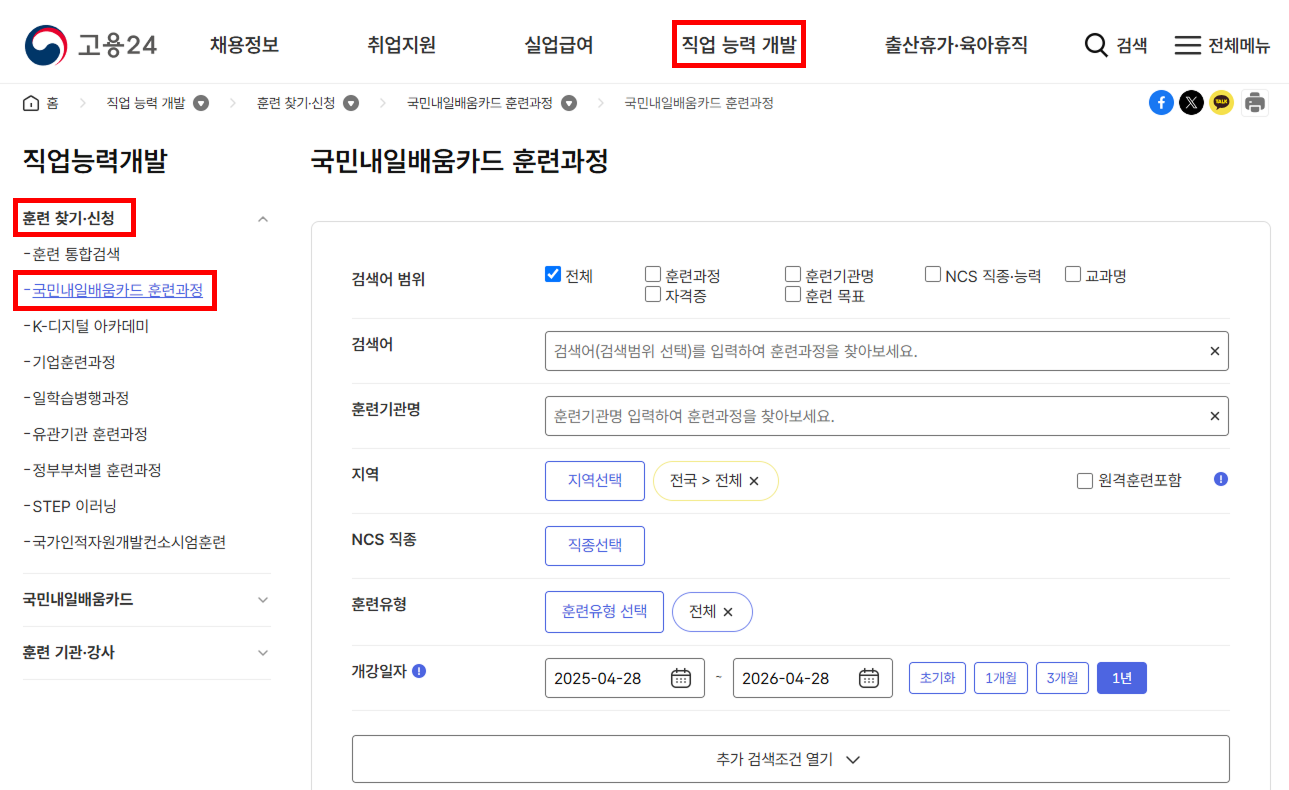The image size is (1289, 790).
Task: Share page via X (Twitter) icon
Action: tap(1191, 103)
